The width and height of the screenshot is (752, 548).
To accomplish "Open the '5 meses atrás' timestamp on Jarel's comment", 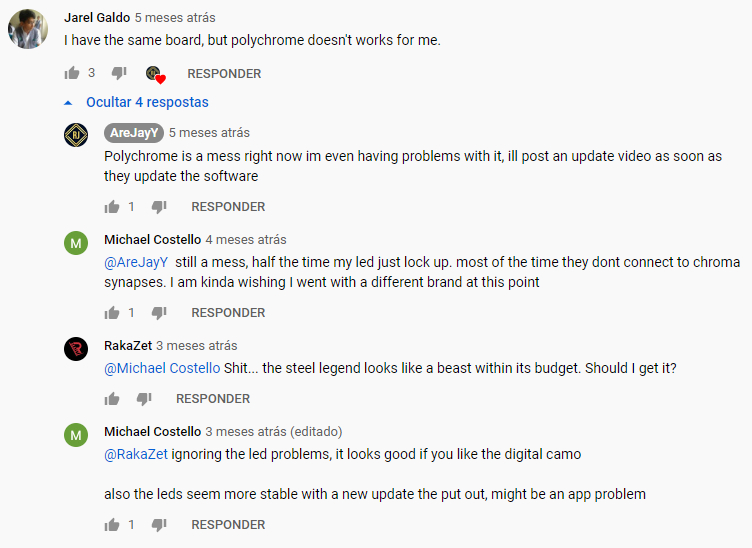I will tap(175, 18).
